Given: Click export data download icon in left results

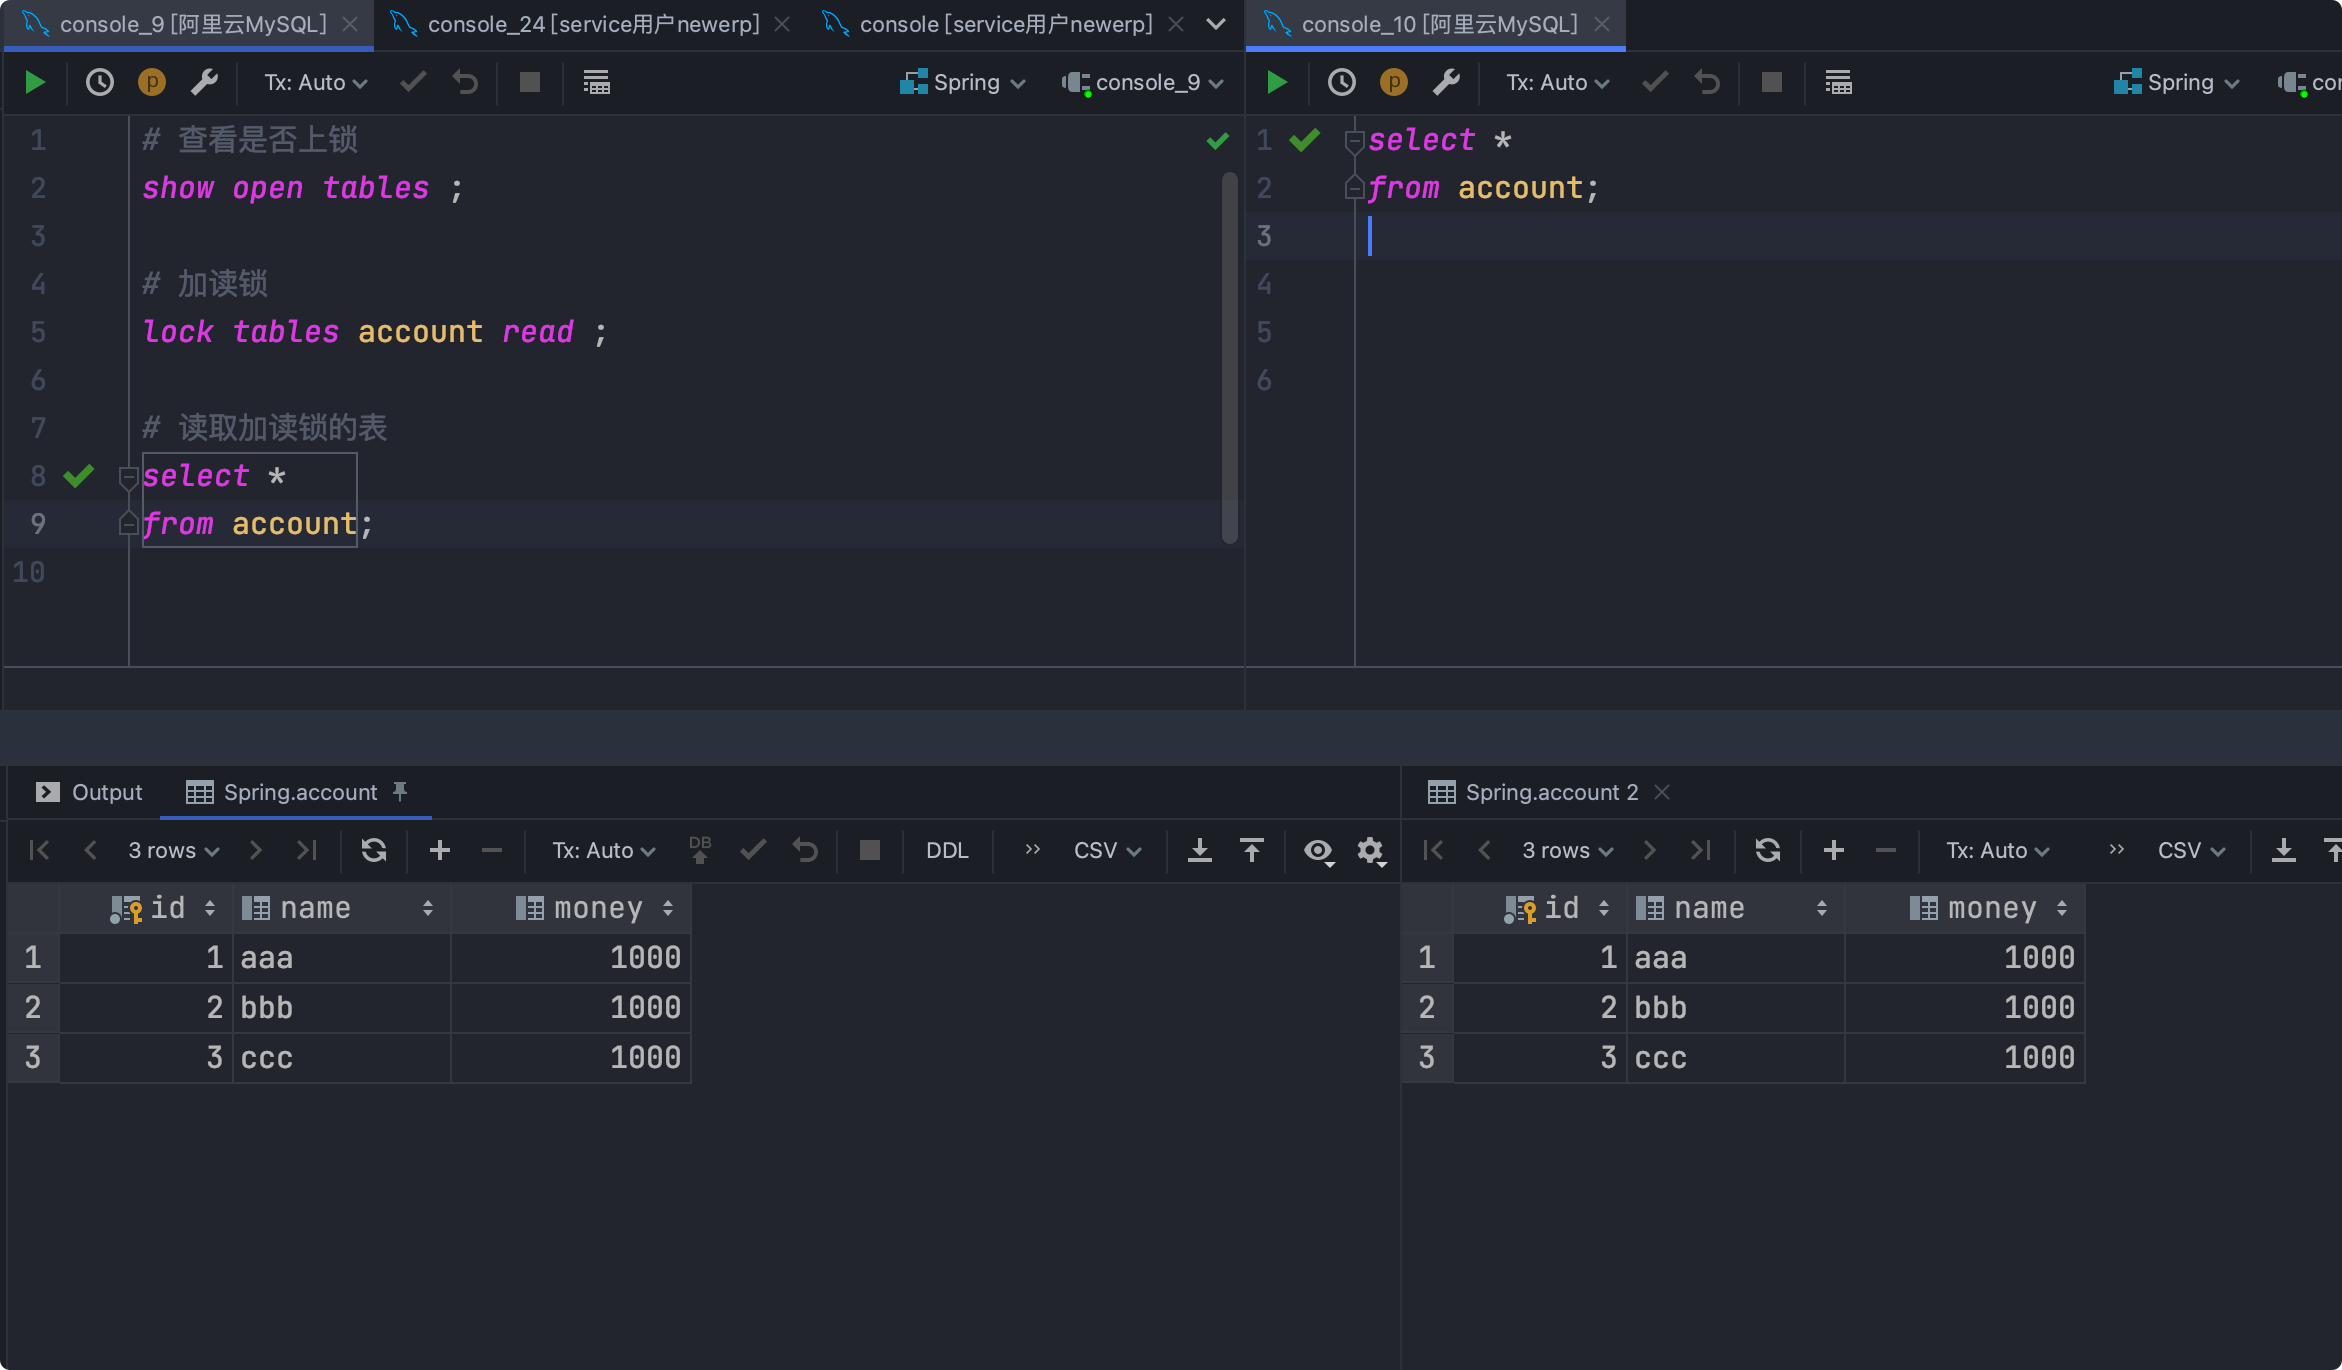Looking at the screenshot, I should click(x=1199, y=850).
